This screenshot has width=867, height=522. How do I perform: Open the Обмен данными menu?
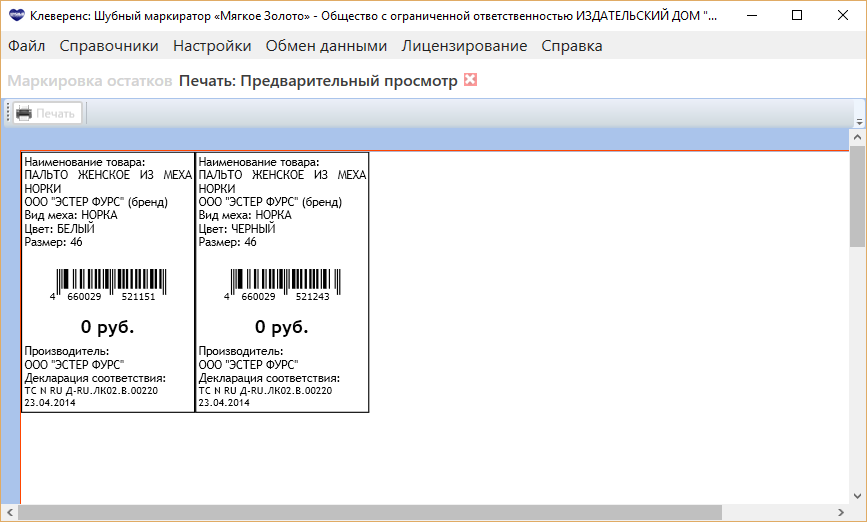point(326,46)
